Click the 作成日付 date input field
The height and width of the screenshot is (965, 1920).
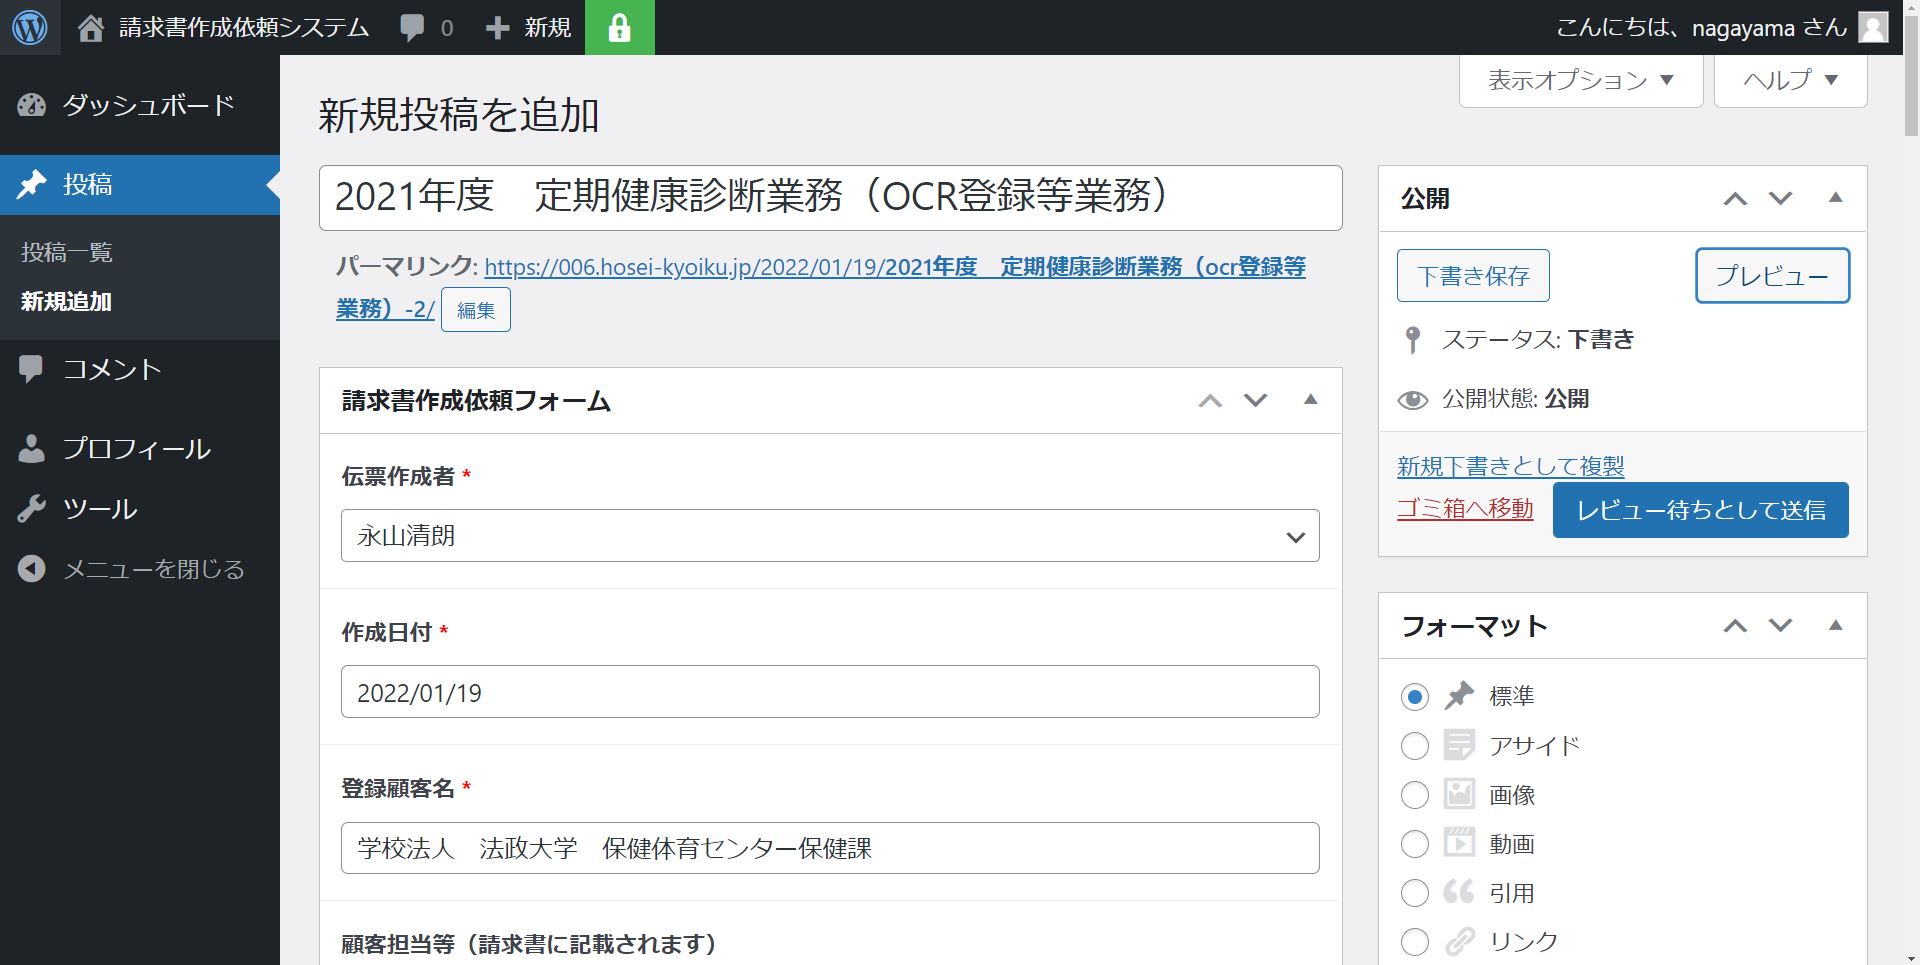(829, 692)
